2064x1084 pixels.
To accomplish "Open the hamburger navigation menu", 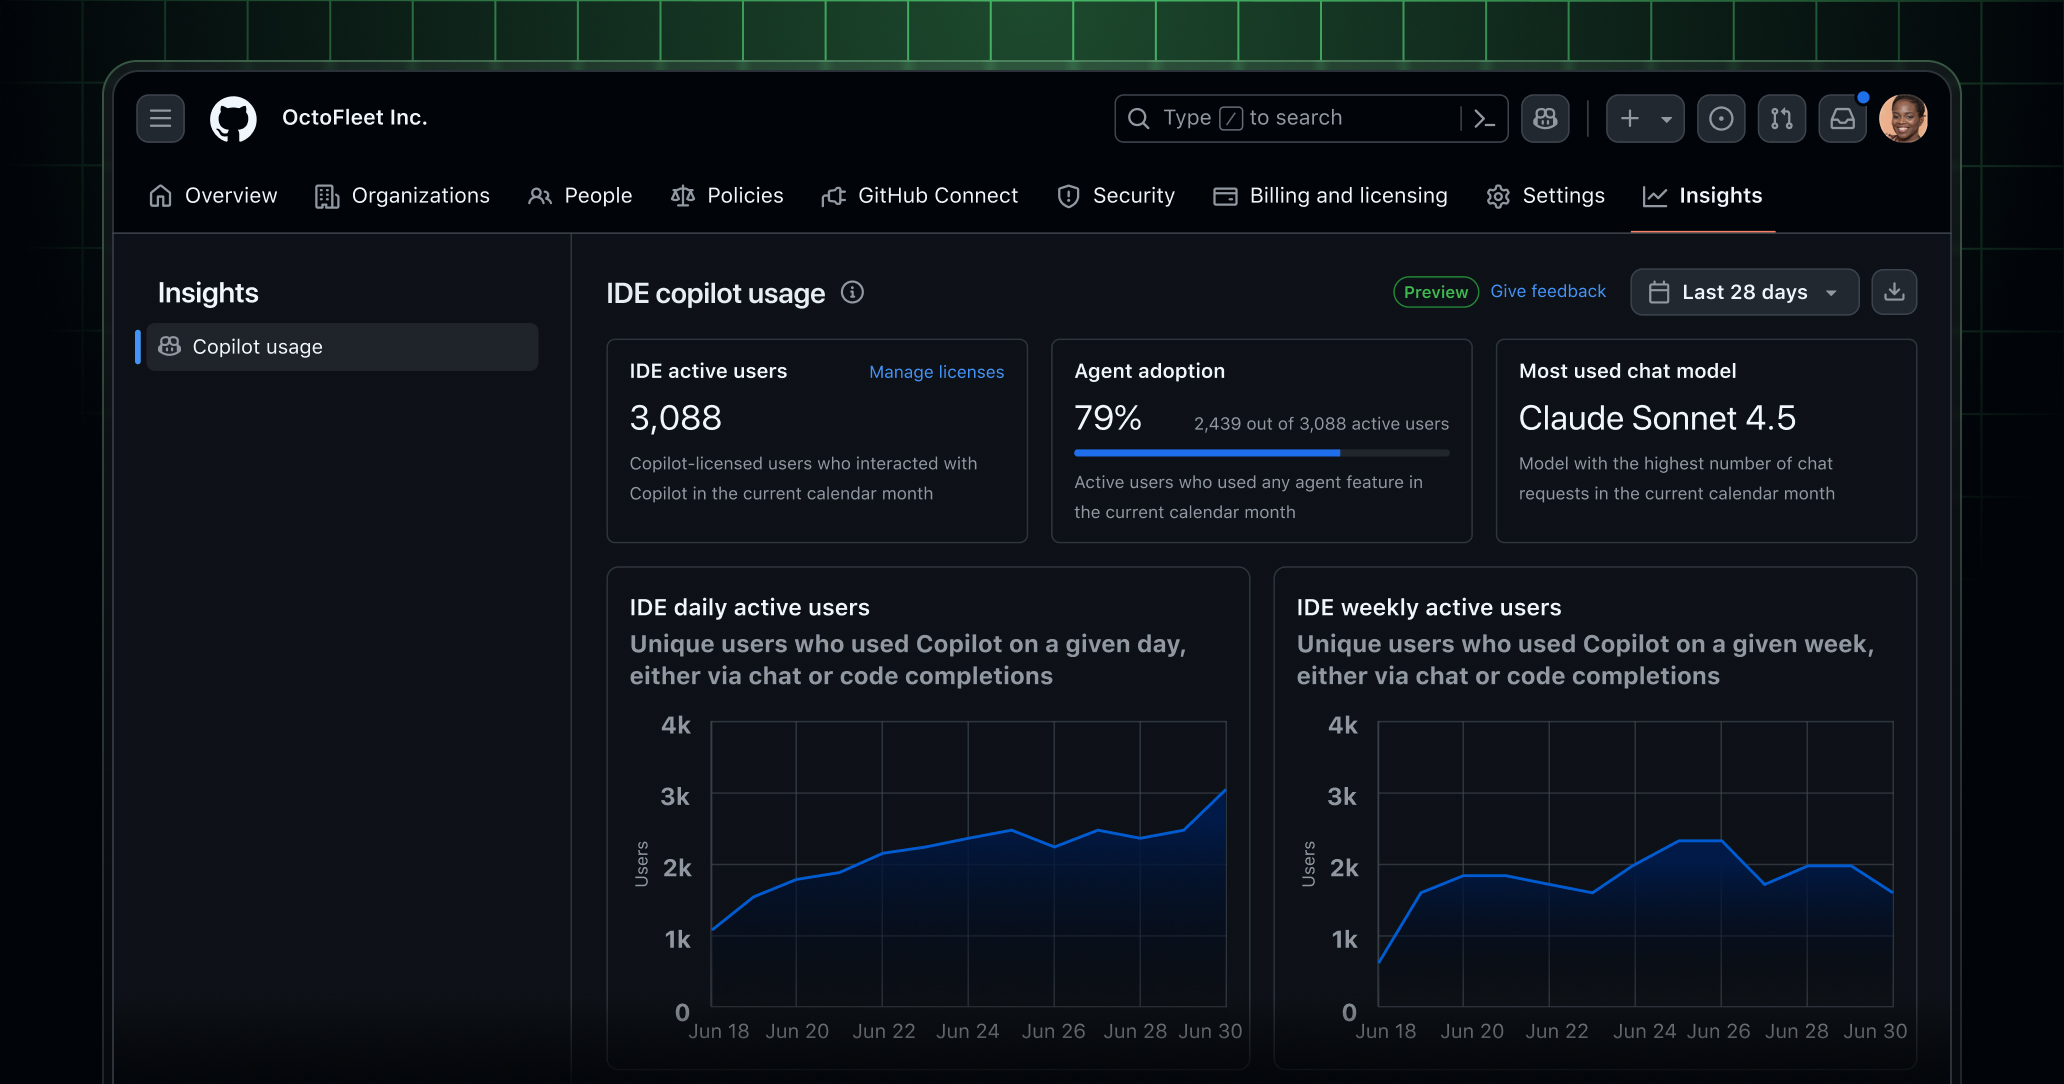I will pos(160,118).
